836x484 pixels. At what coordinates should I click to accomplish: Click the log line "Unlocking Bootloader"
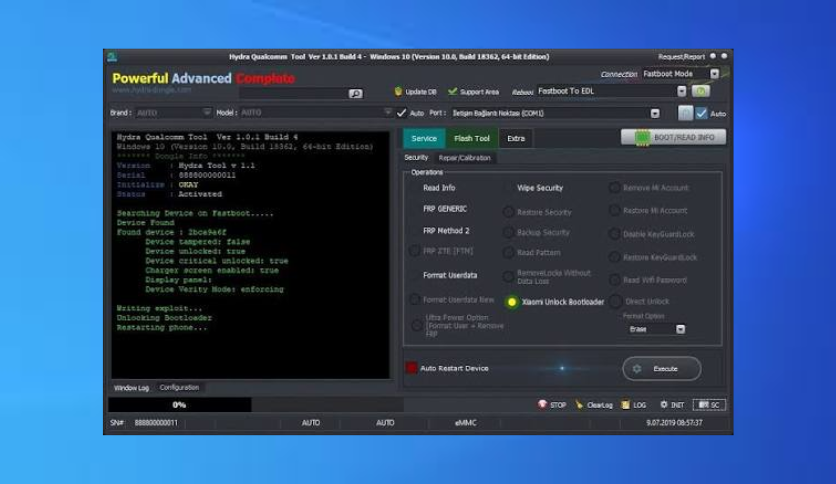164,318
